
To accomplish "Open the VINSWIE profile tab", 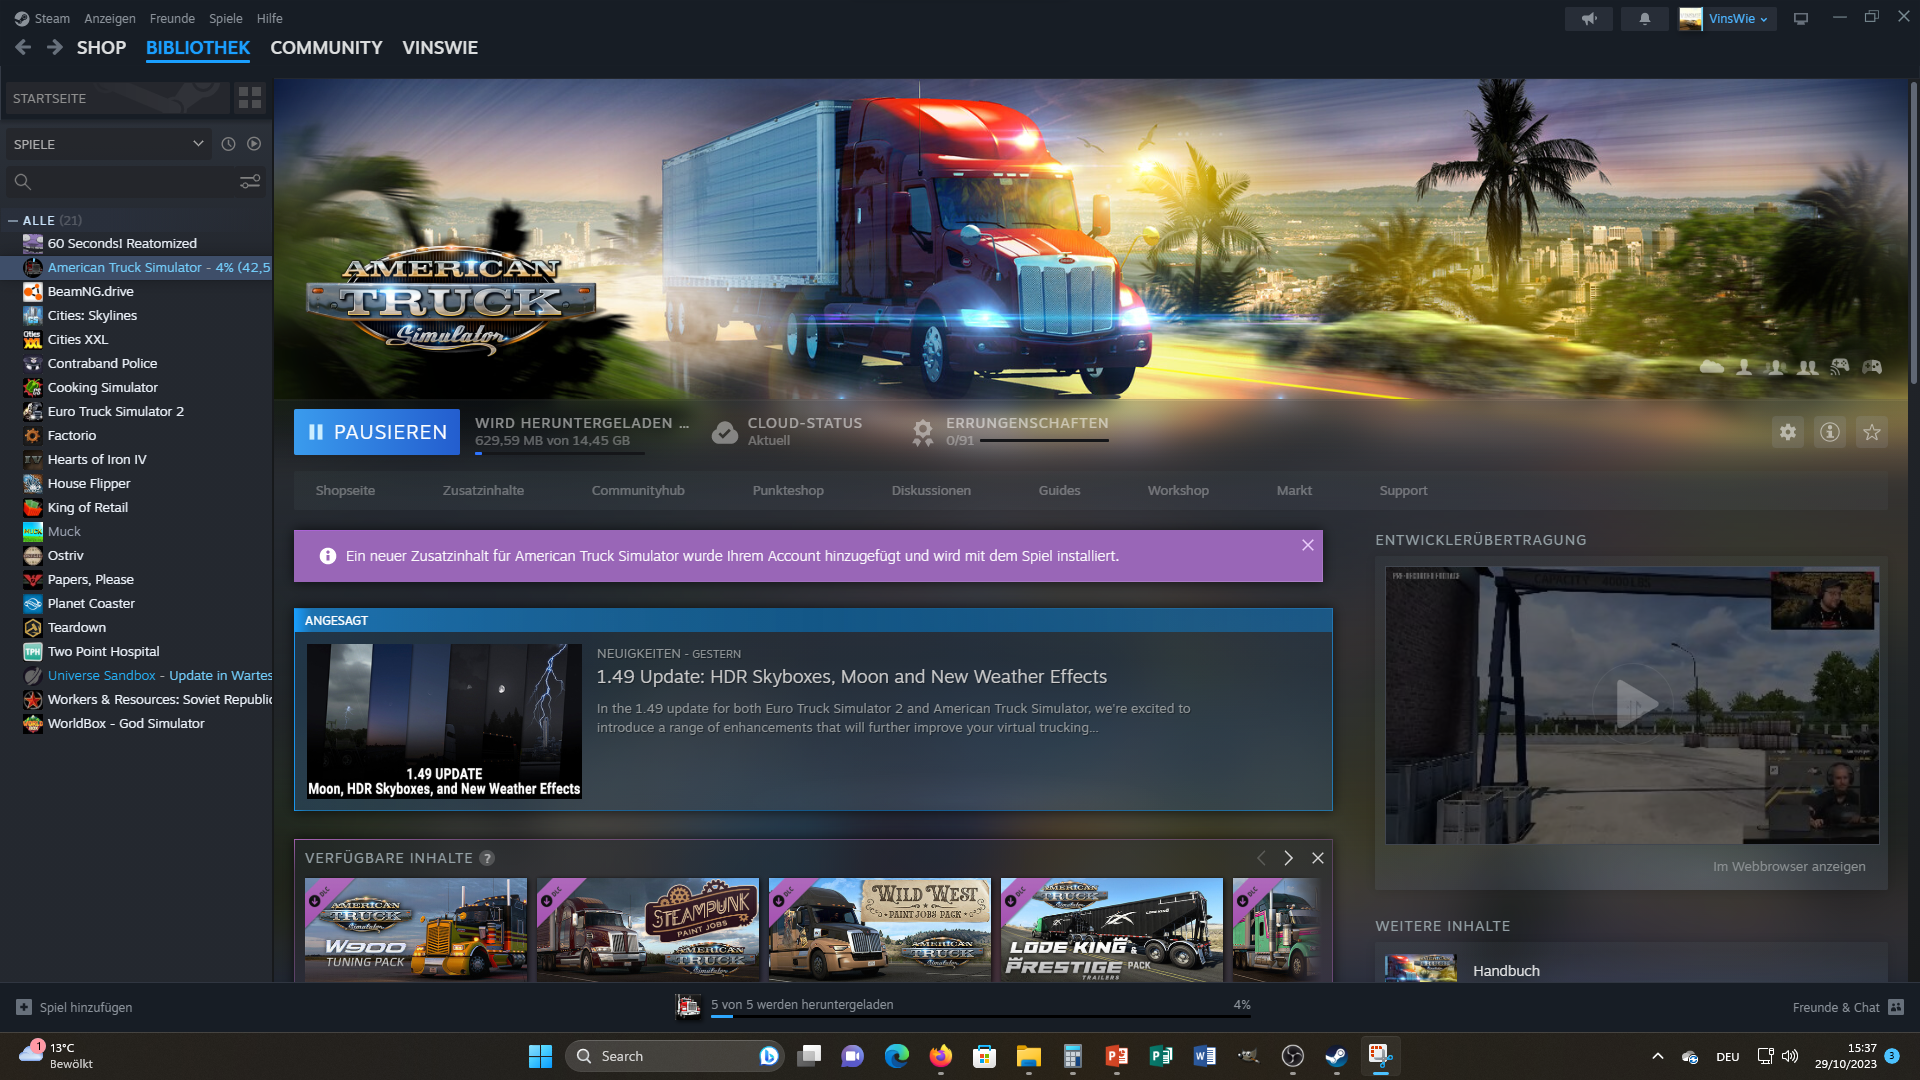I will click(x=440, y=47).
